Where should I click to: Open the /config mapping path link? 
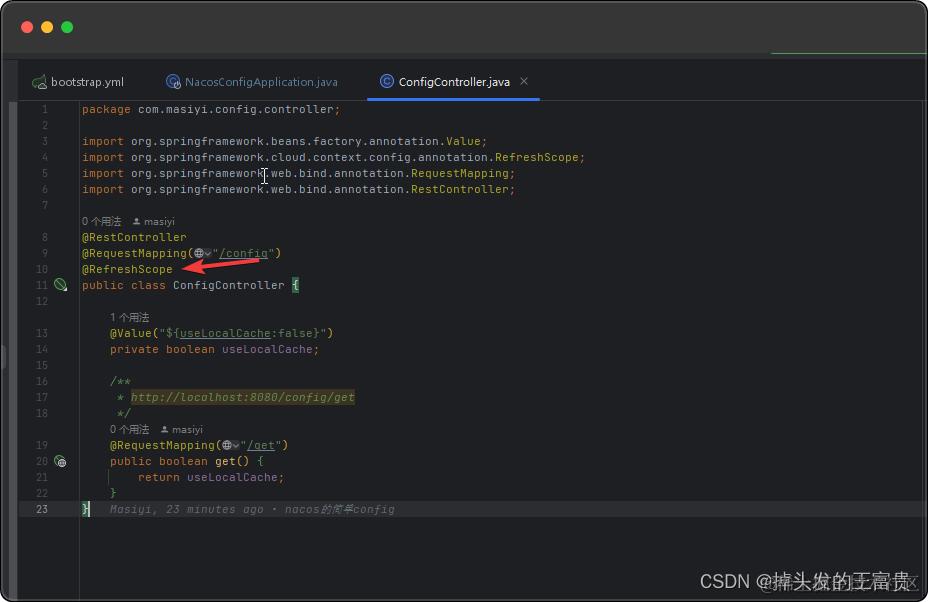pos(243,253)
